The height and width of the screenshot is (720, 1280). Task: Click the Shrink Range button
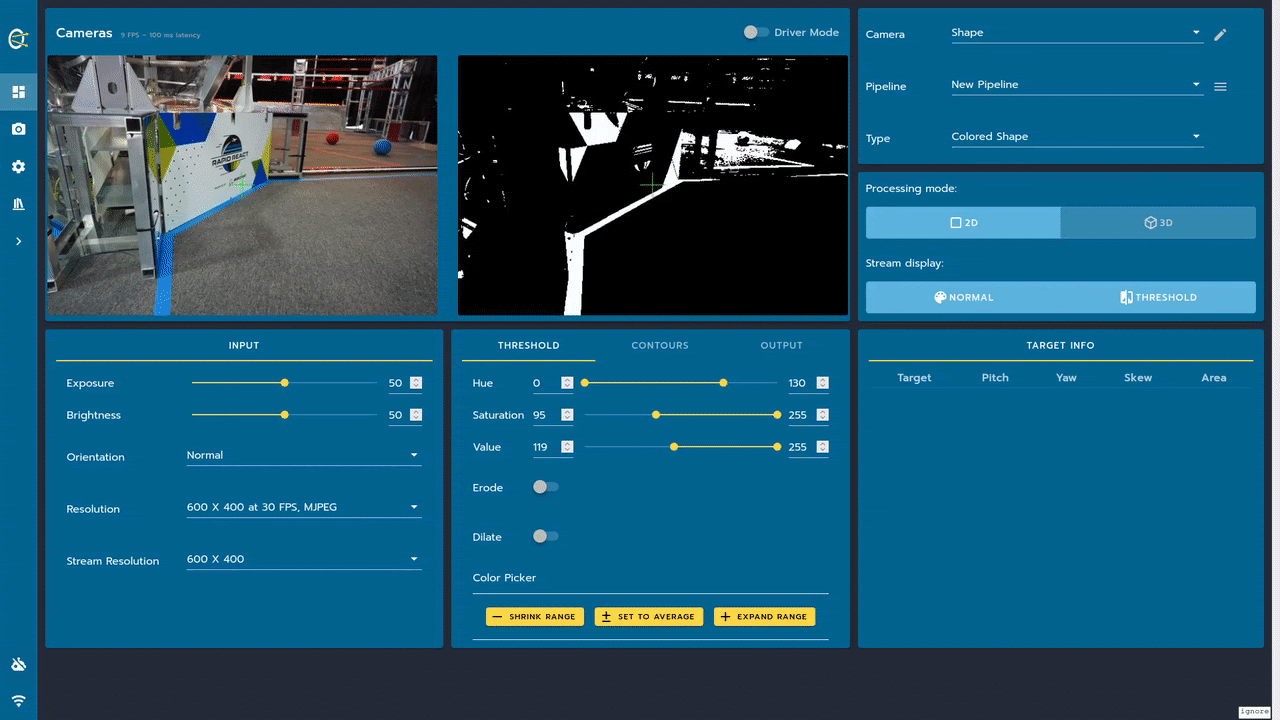click(536, 616)
